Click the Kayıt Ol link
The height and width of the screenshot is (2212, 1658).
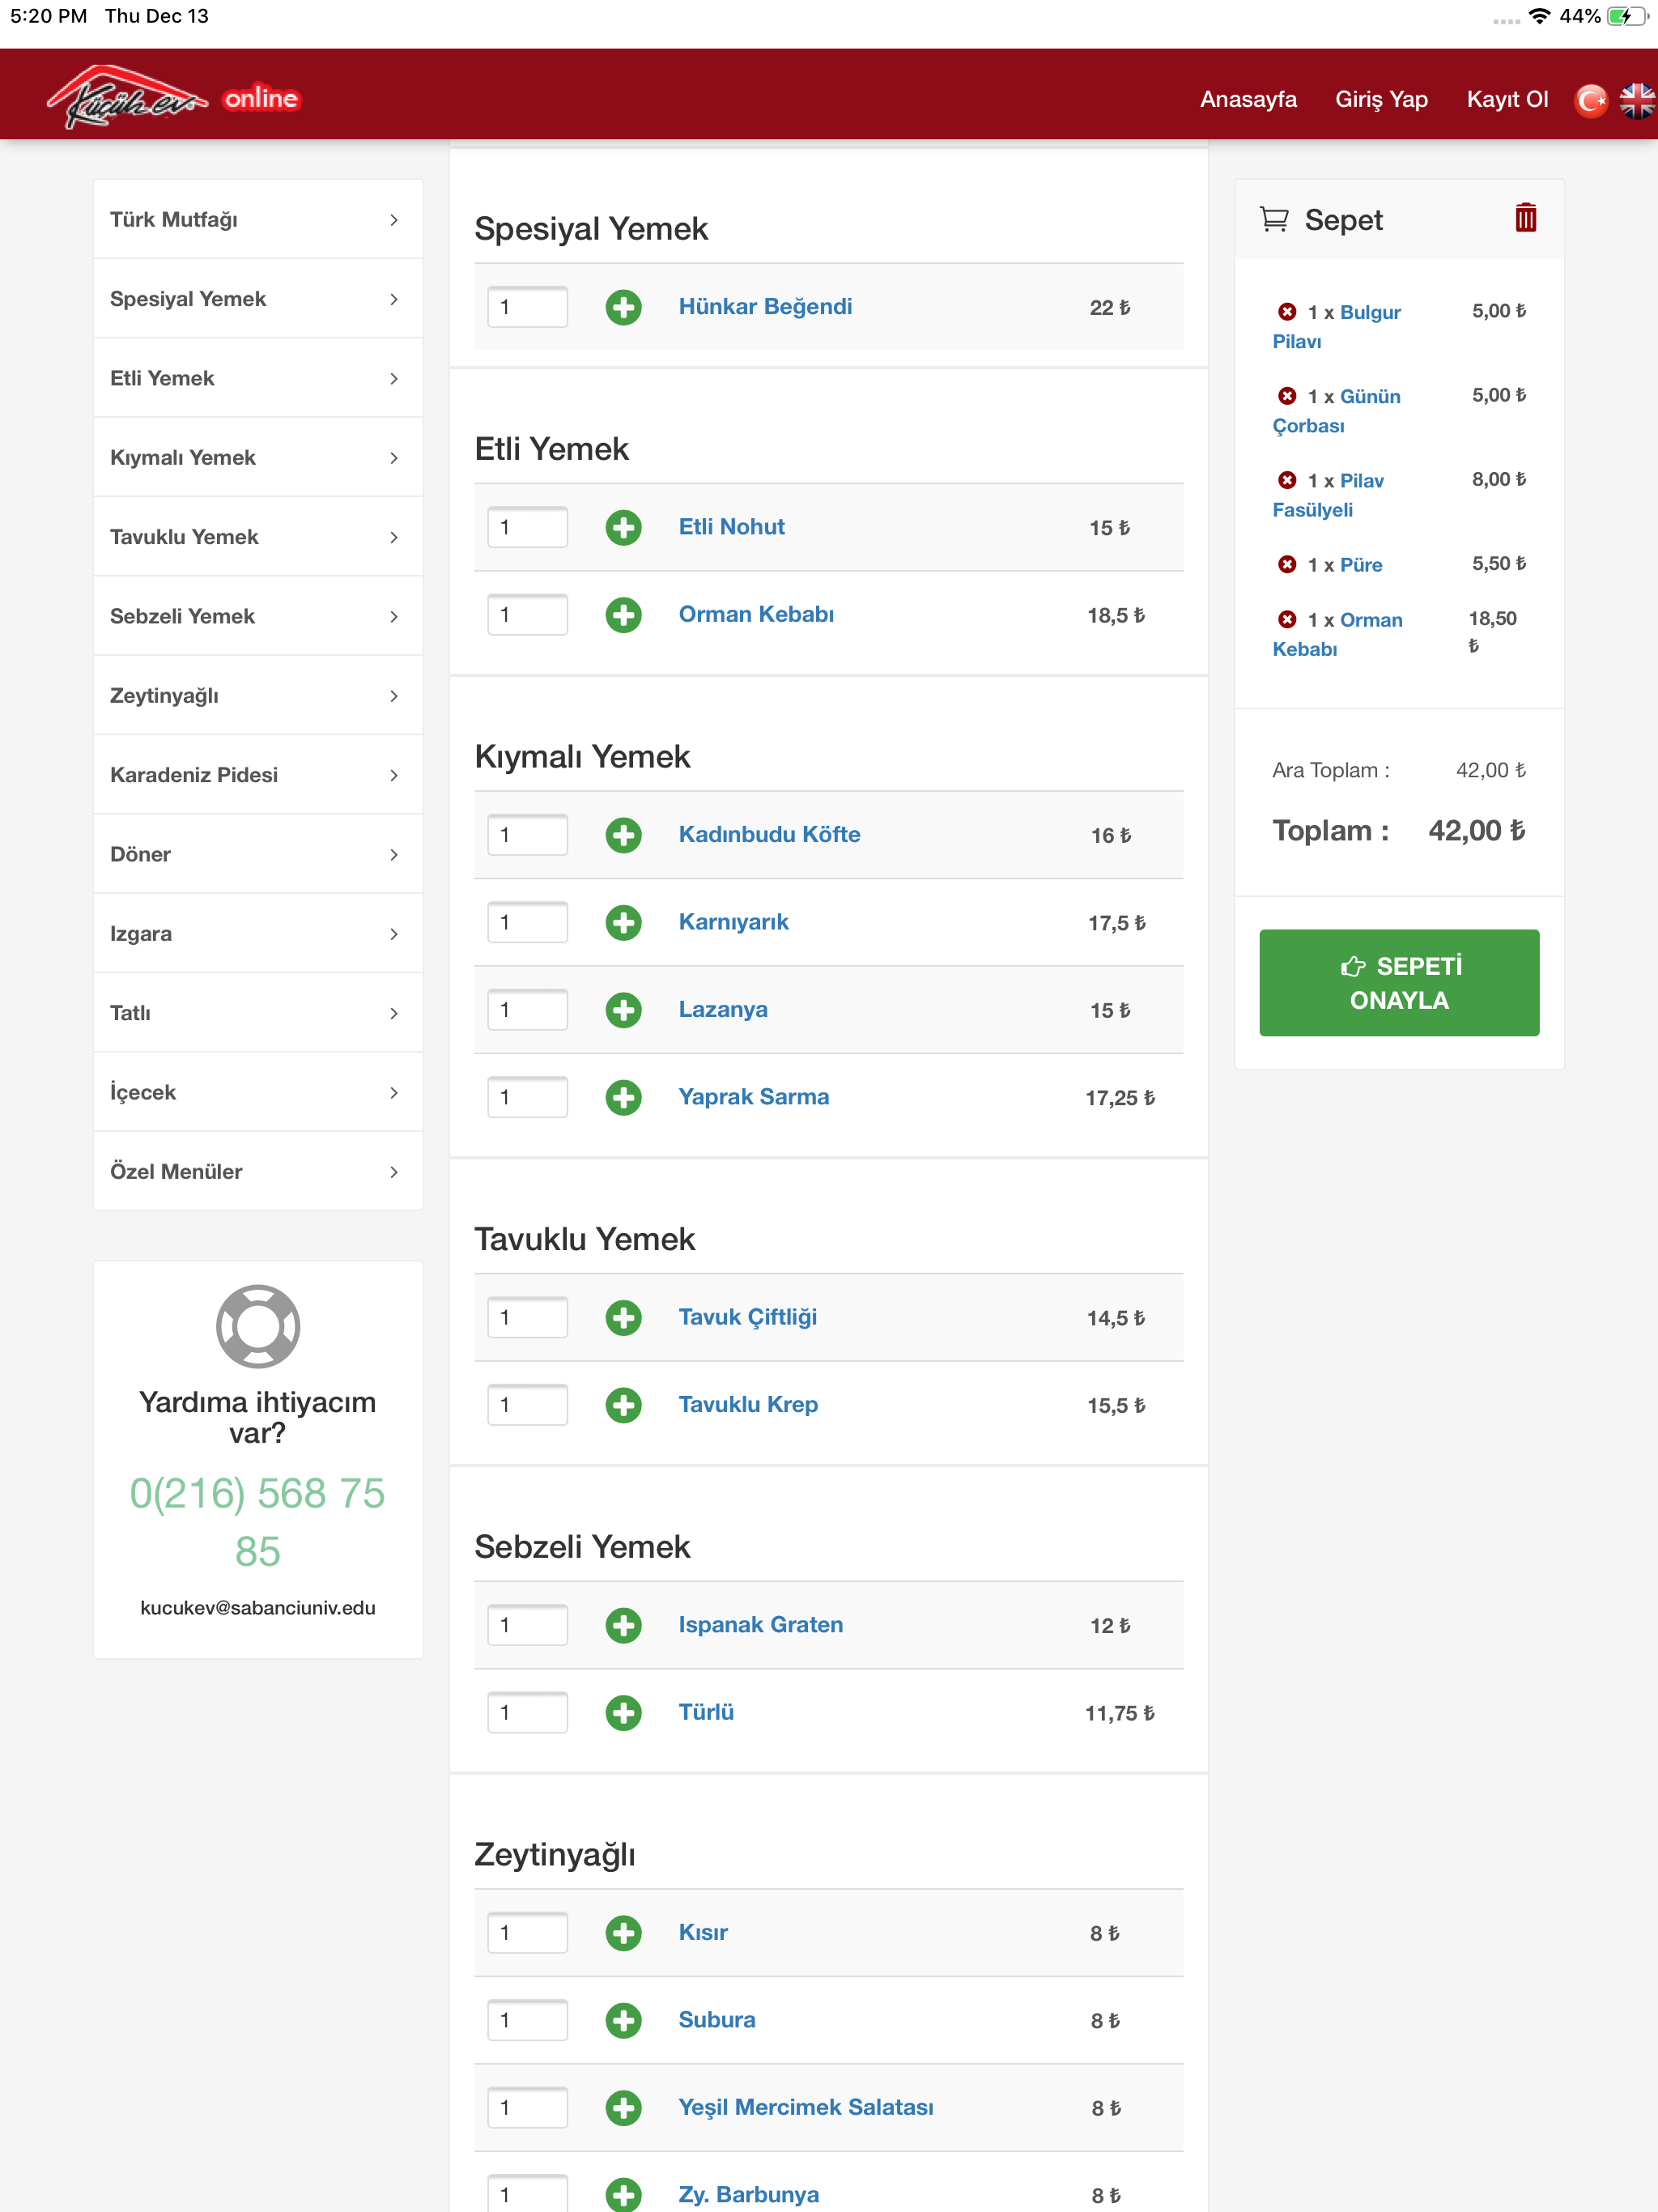[x=1507, y=99]
